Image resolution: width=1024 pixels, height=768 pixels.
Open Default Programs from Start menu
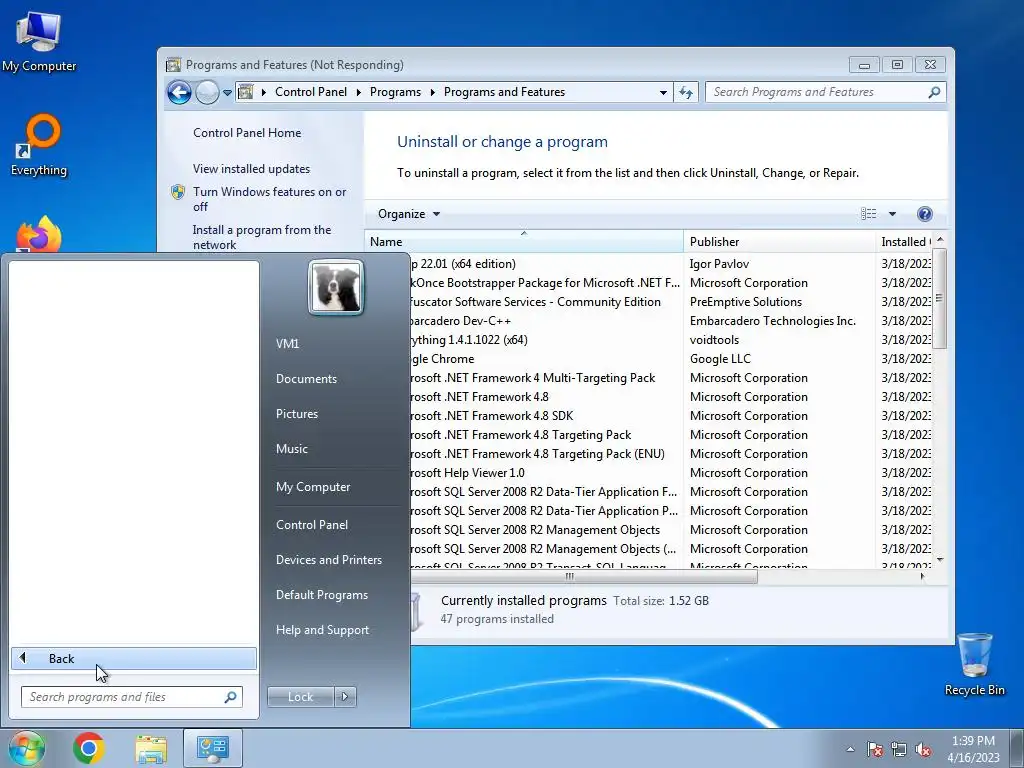click(322, 595)
